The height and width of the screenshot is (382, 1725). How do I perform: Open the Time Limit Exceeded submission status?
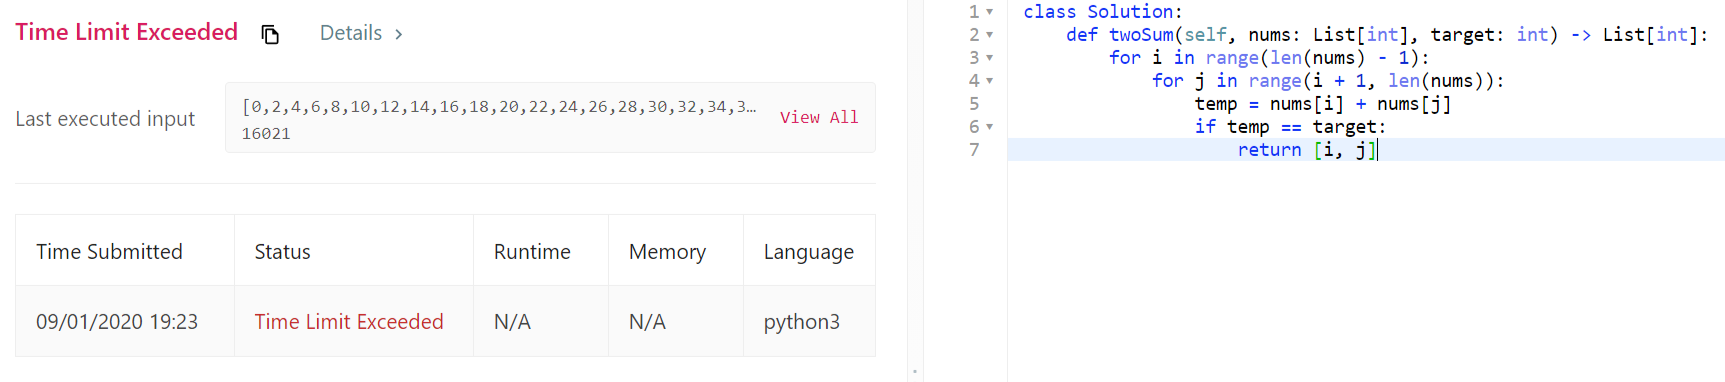(x=348, y=322)
